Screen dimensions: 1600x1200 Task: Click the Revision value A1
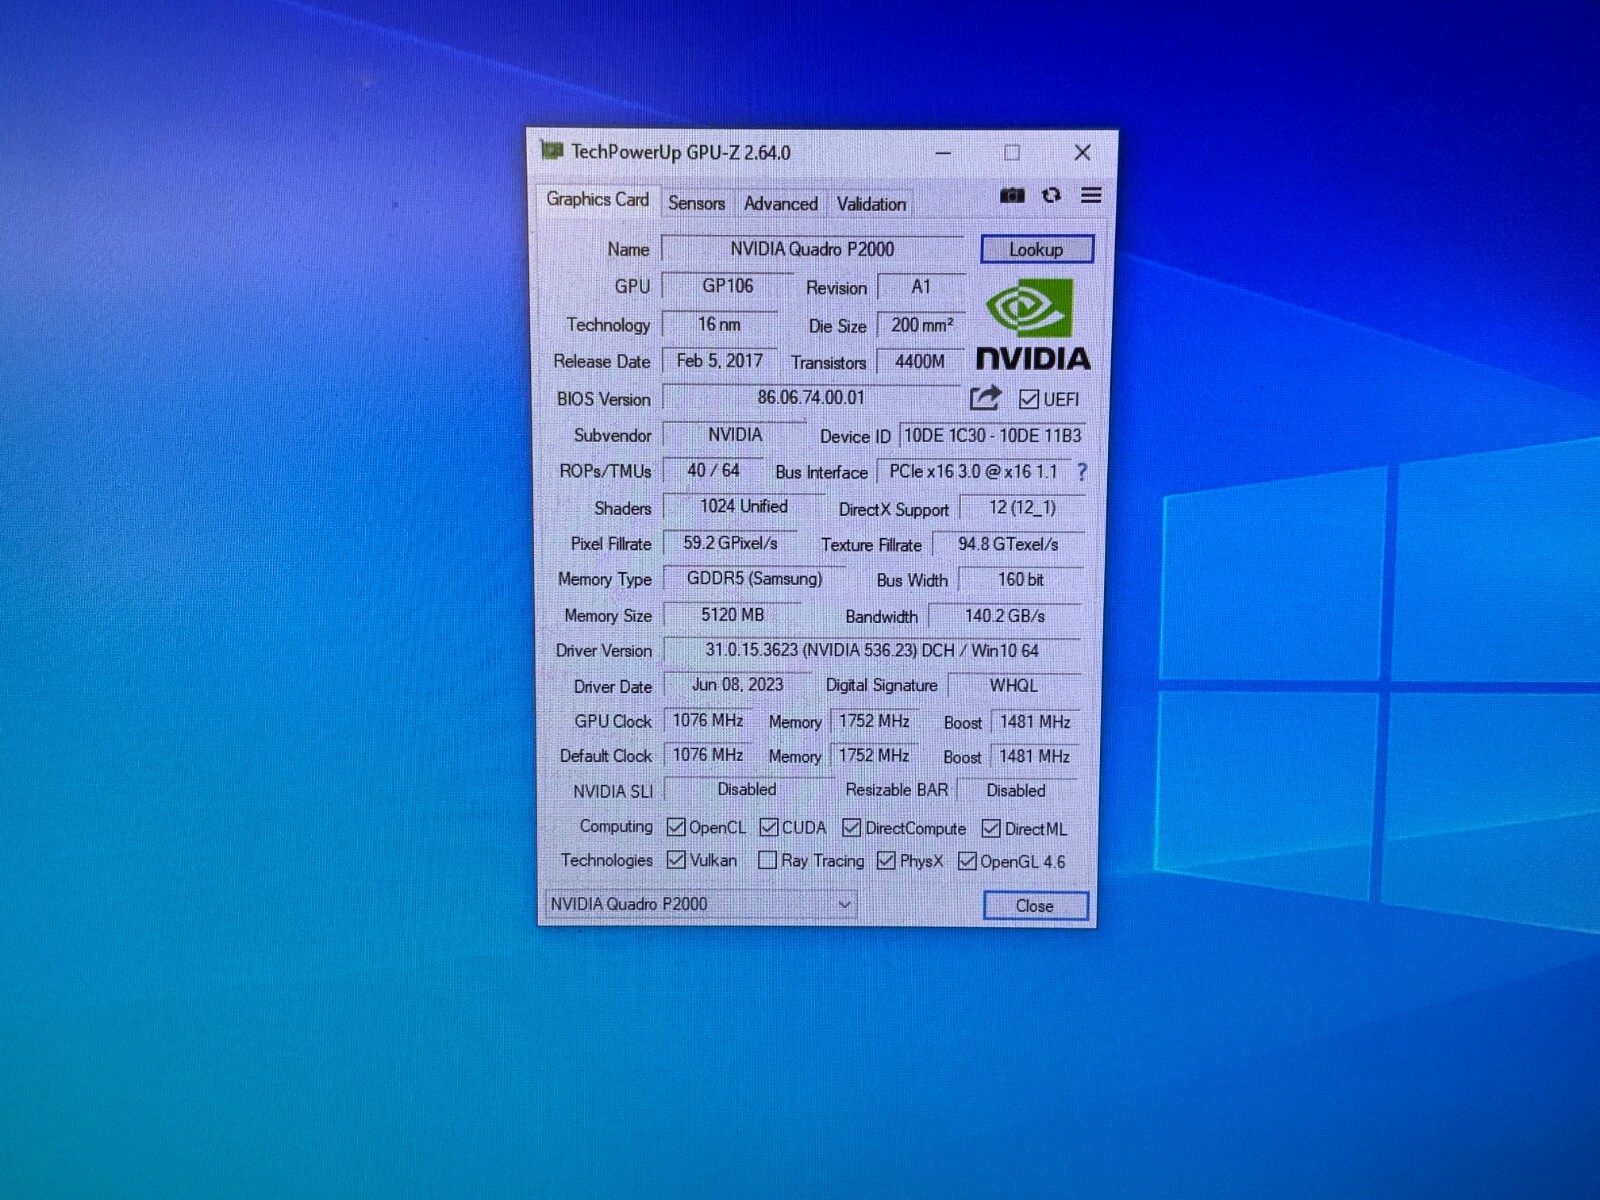(921, 287)
